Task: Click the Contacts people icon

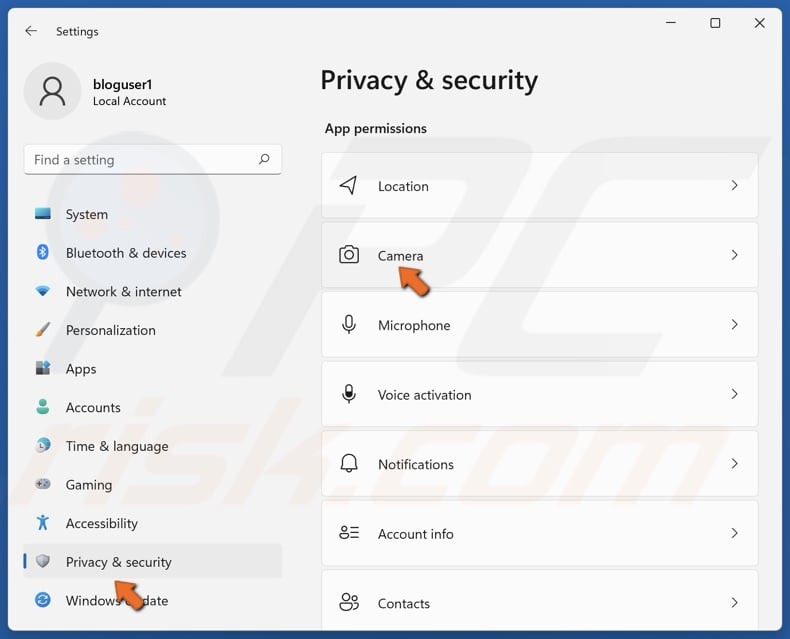Action: coord(349,602)
